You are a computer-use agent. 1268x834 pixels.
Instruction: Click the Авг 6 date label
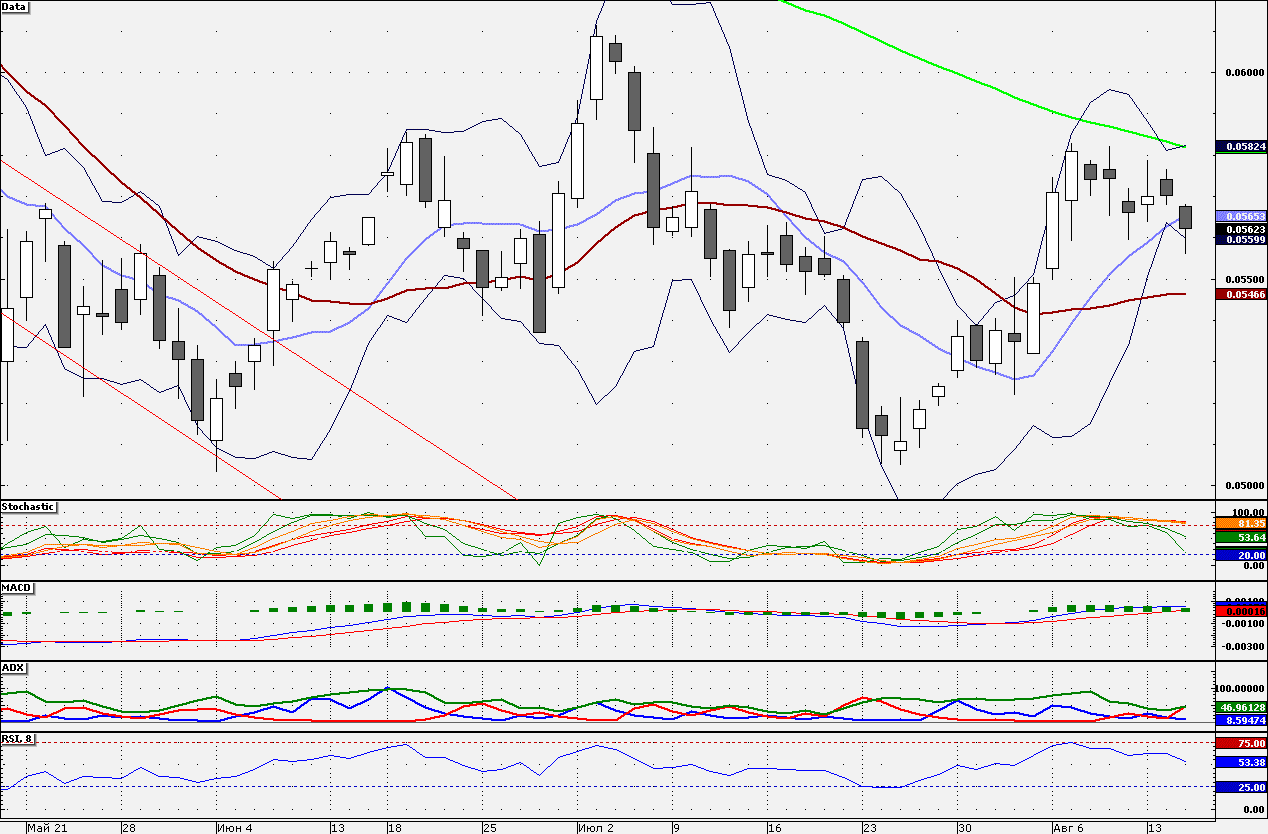pos(1069,828)
